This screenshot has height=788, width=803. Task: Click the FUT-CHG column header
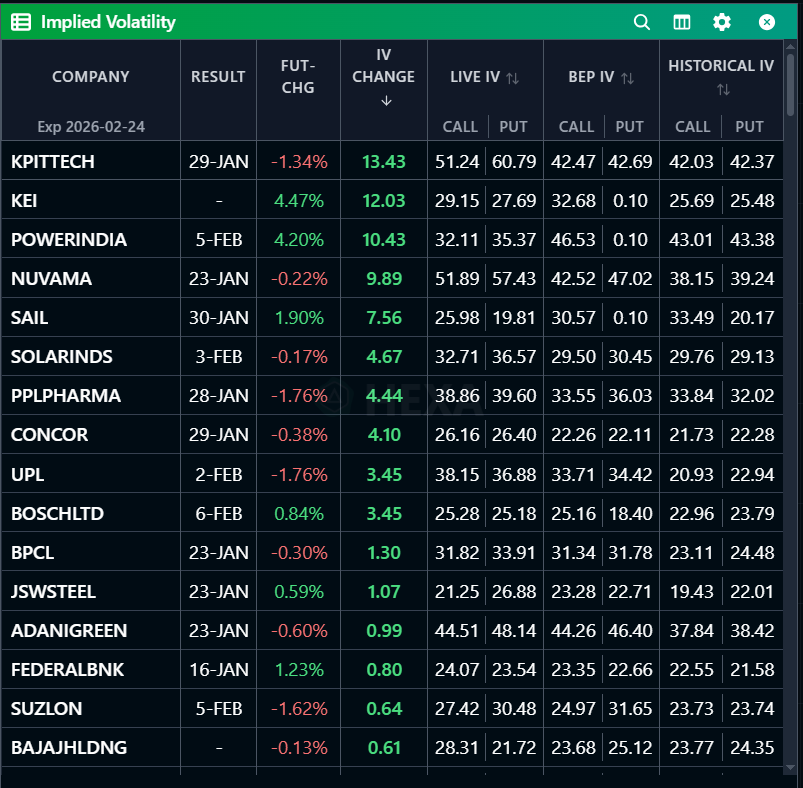298,77
